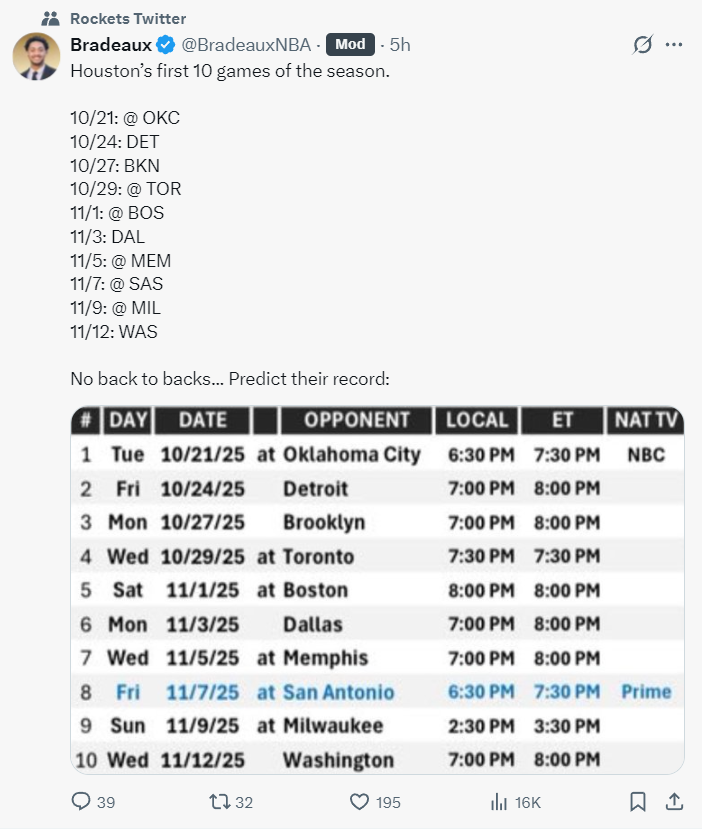Open the Rockets Twitter community link
This screenshot has width=702, height=830.
[128, 19]
